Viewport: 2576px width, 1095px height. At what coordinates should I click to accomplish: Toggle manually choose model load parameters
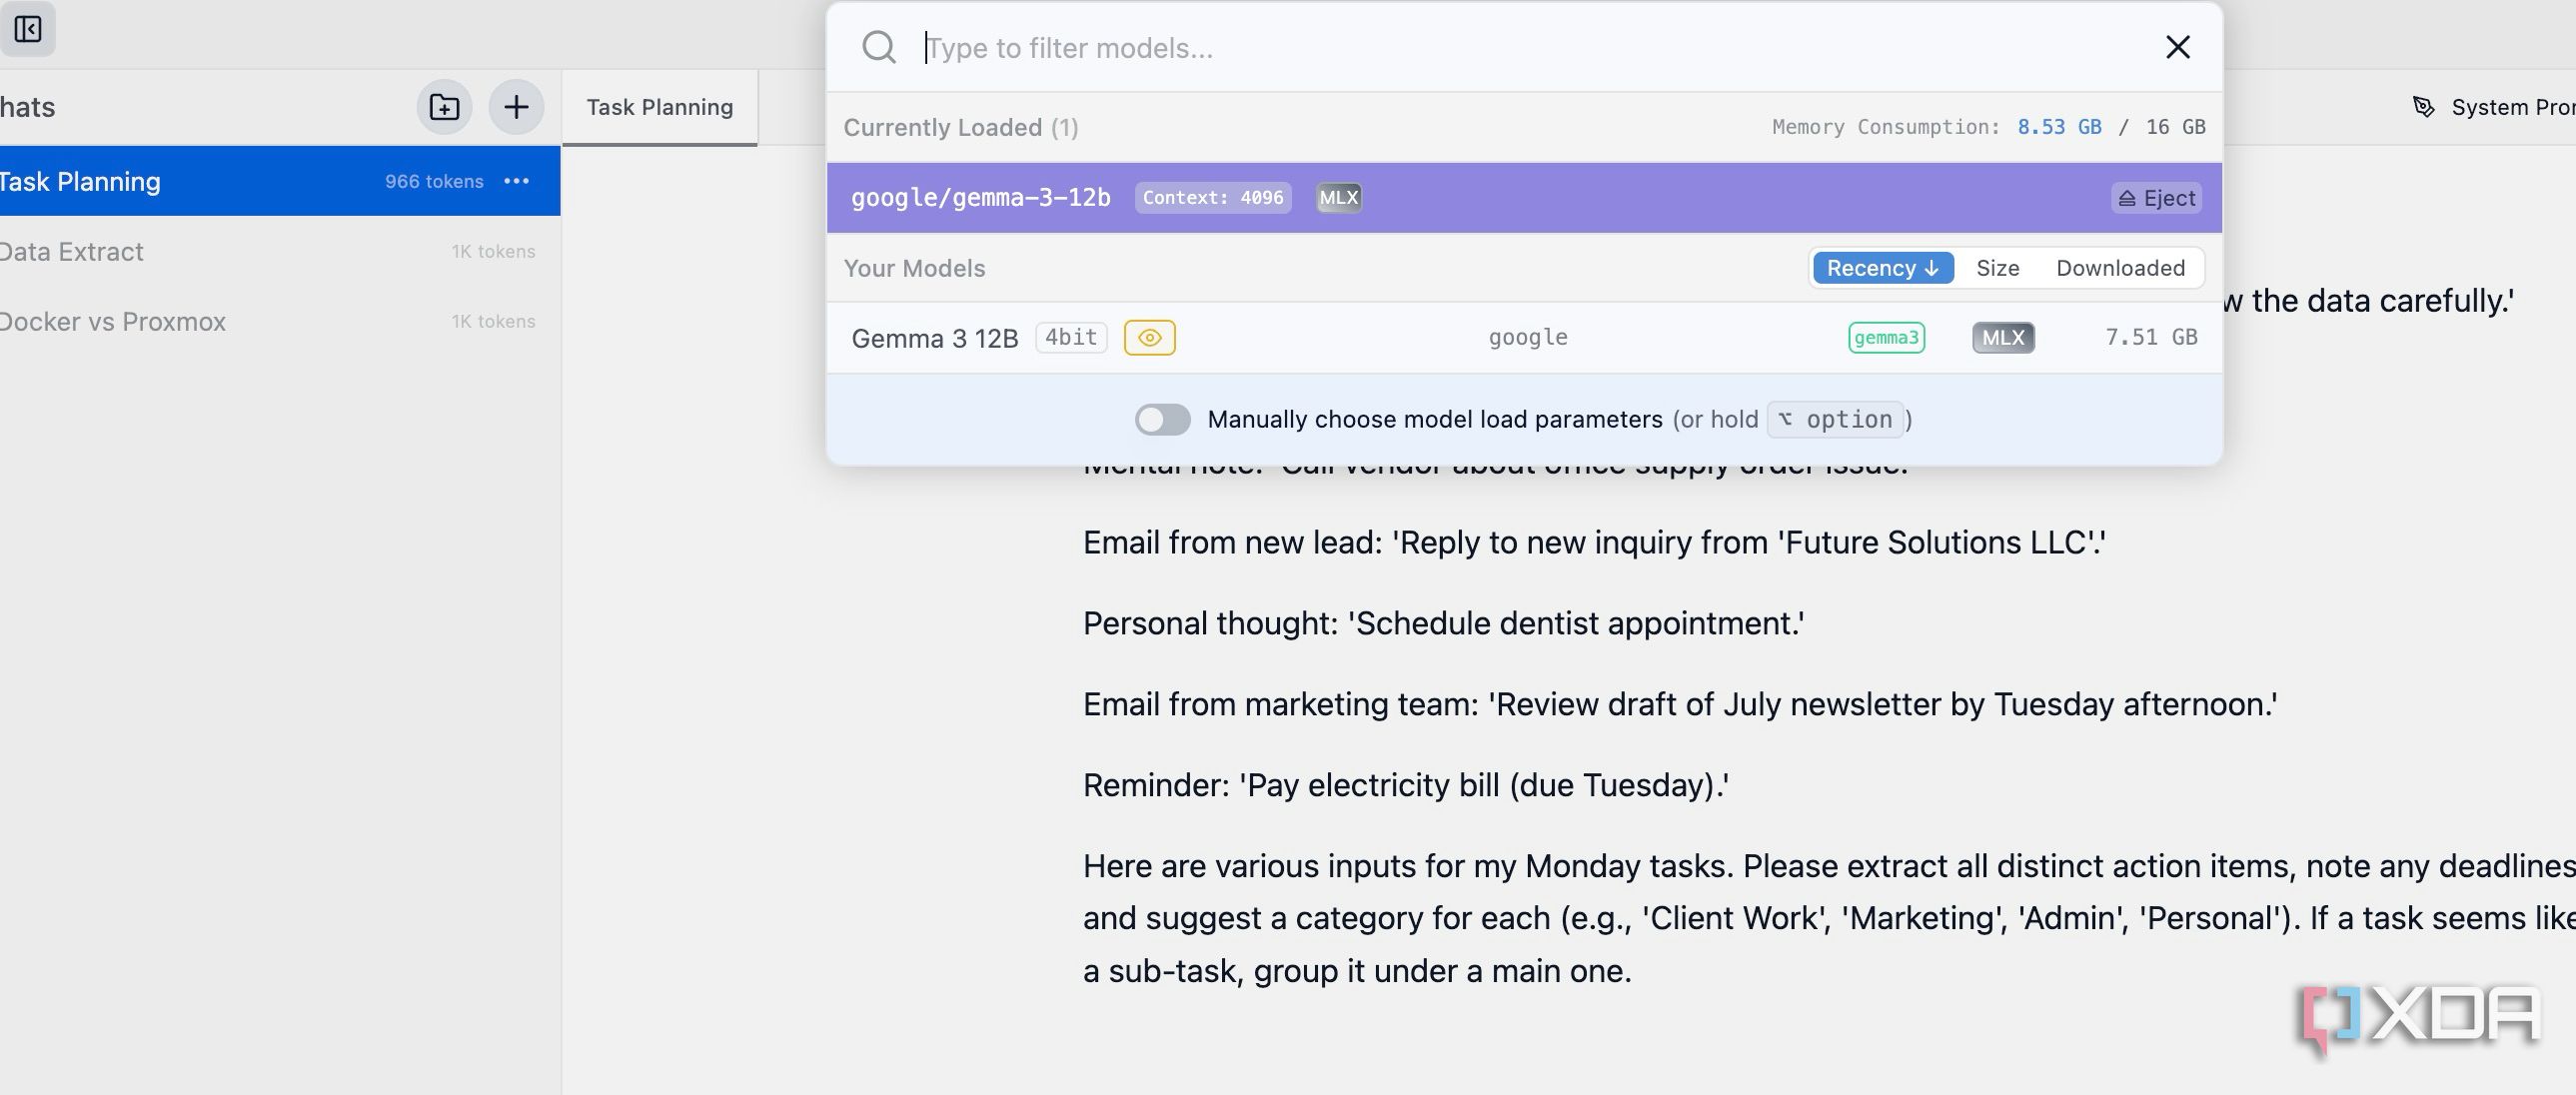tap(1162, 419)
